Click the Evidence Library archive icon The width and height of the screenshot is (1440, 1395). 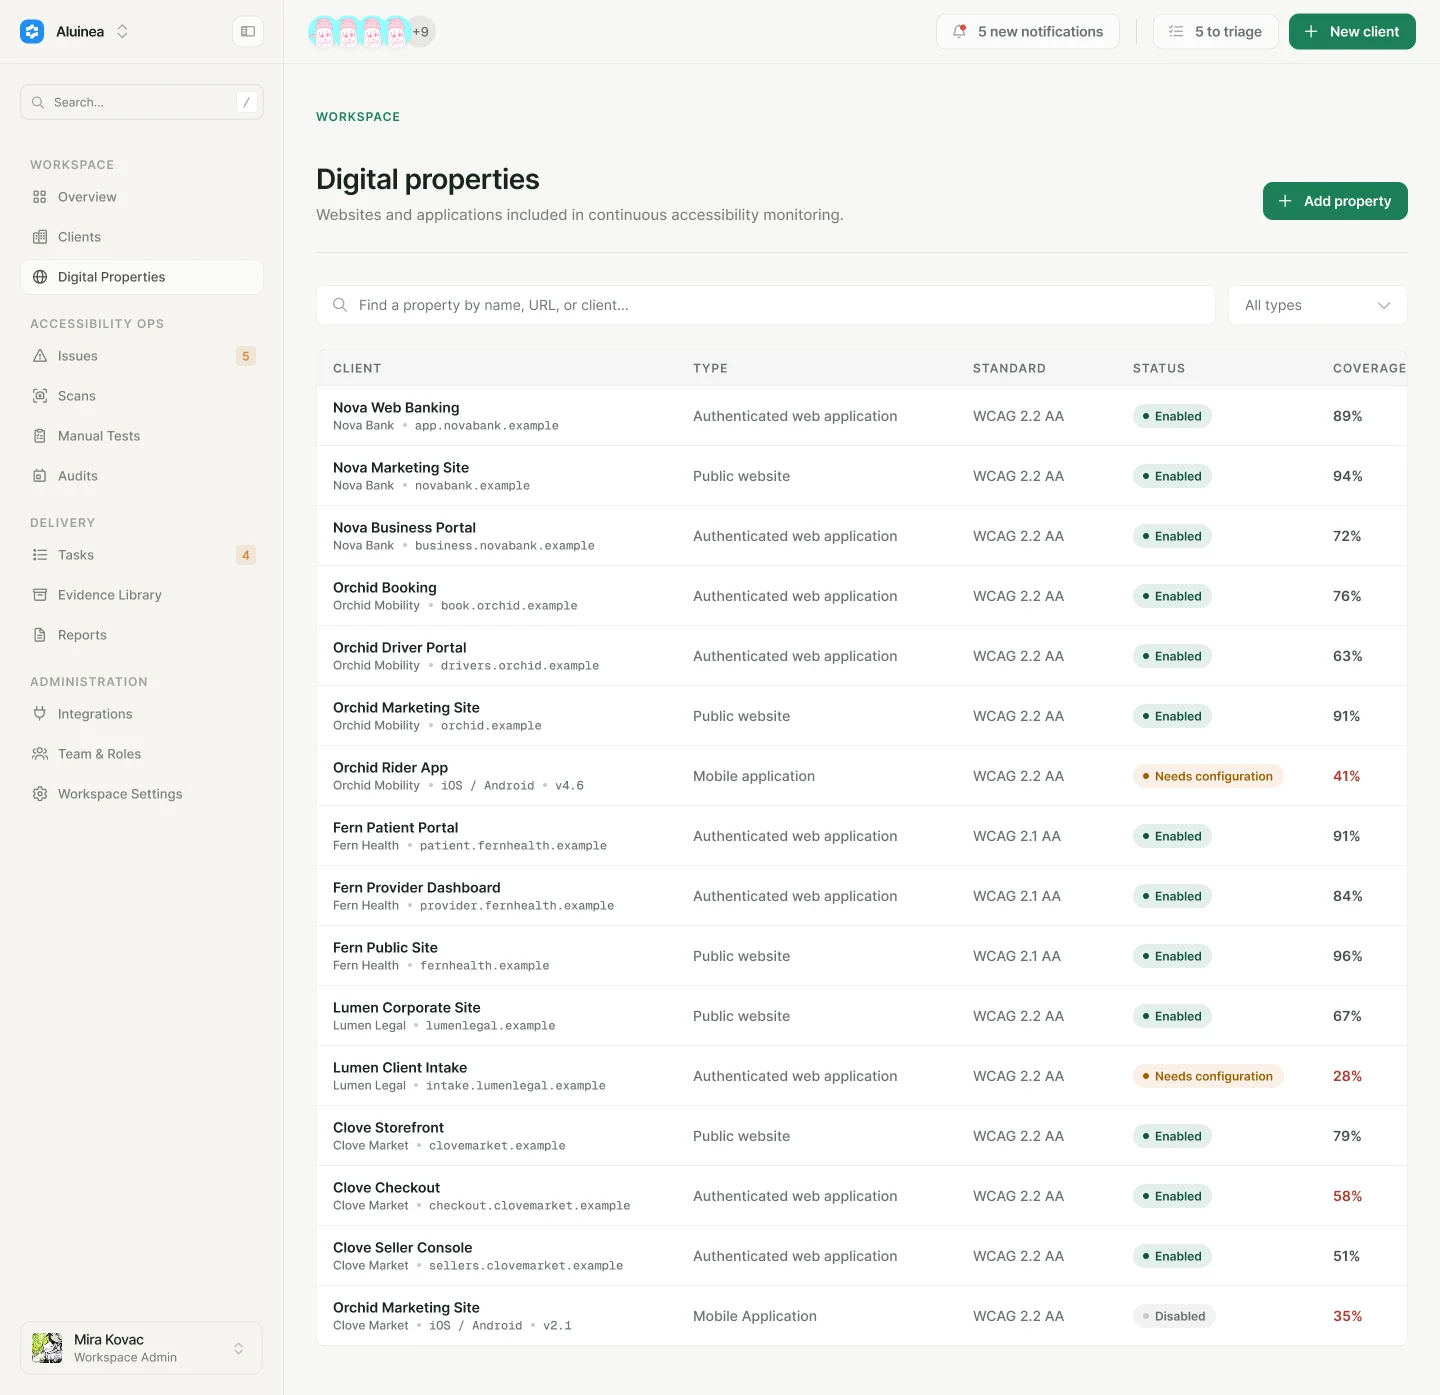pyautogui.click(x=40, y=595)
